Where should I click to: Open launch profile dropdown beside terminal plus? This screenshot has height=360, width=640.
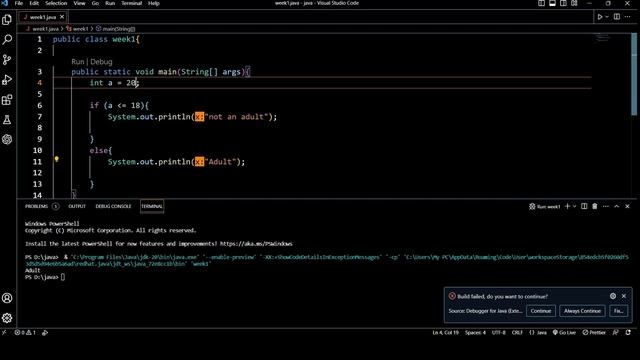[574, 206]
